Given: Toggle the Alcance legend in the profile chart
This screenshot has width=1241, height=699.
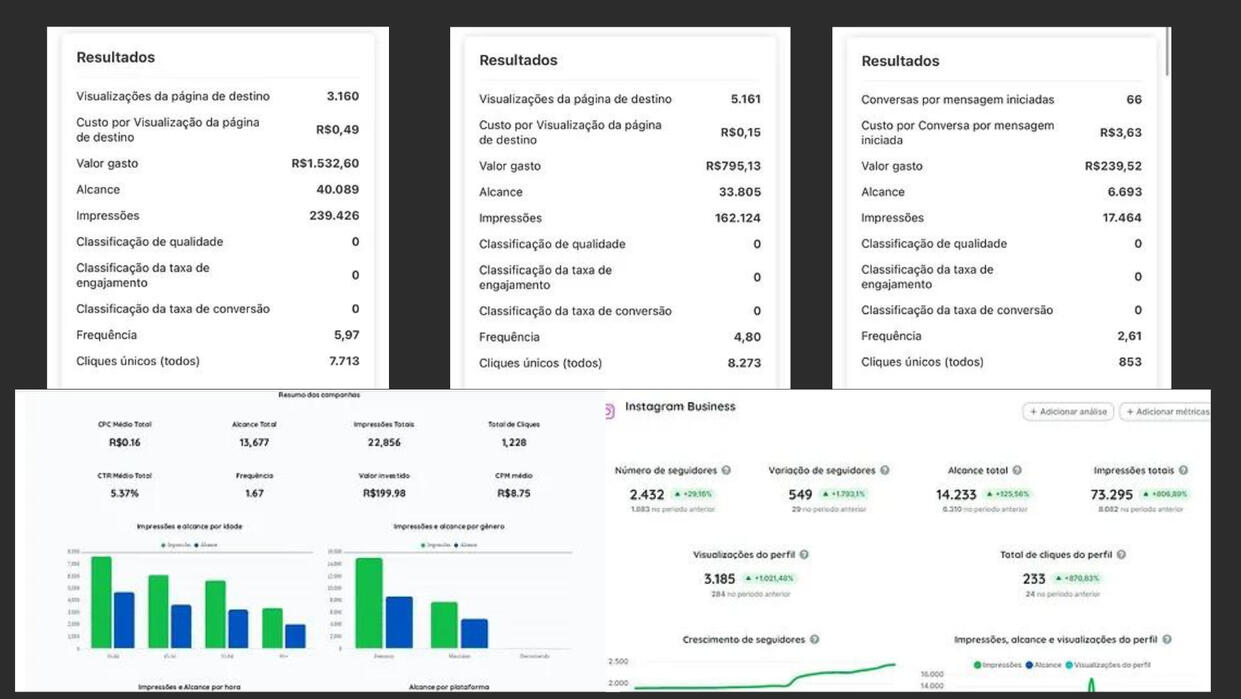Looking at the screenshot, I should click(x=1043, y=665).
